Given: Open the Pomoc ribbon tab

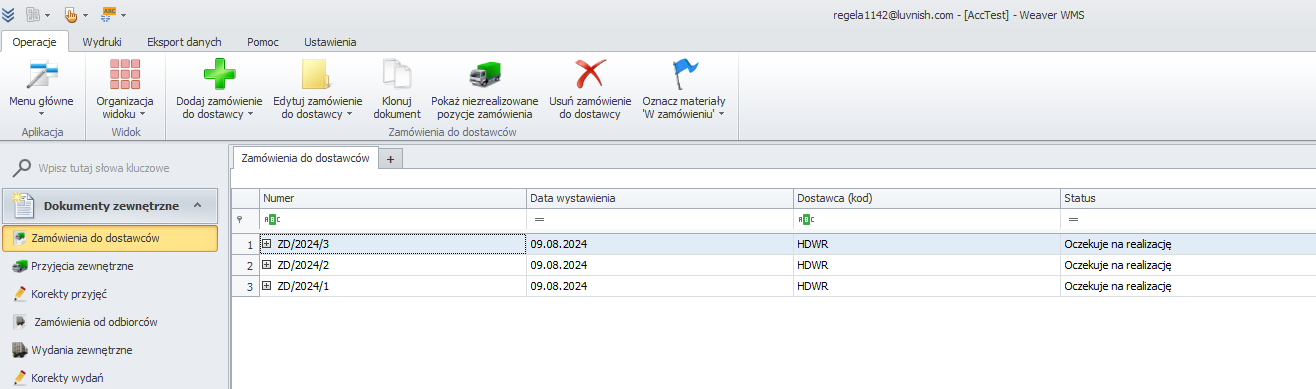Looking at the screenshot, I should tap(263, 42).
